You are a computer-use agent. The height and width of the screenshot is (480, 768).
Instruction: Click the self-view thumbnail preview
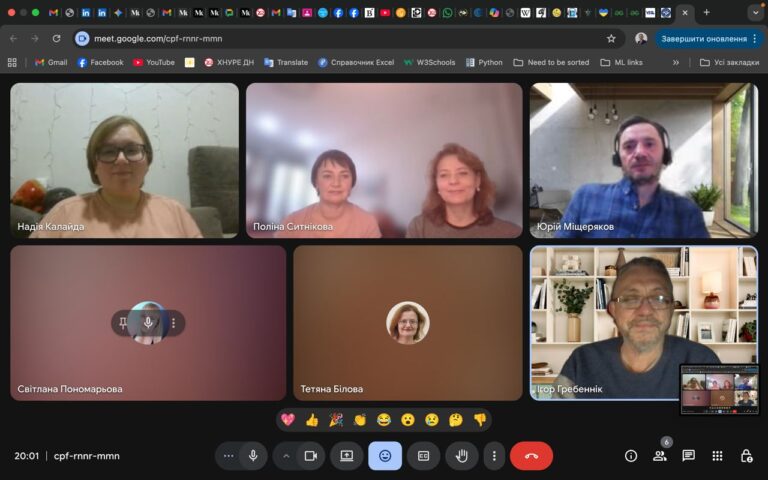tap(719, 389)
